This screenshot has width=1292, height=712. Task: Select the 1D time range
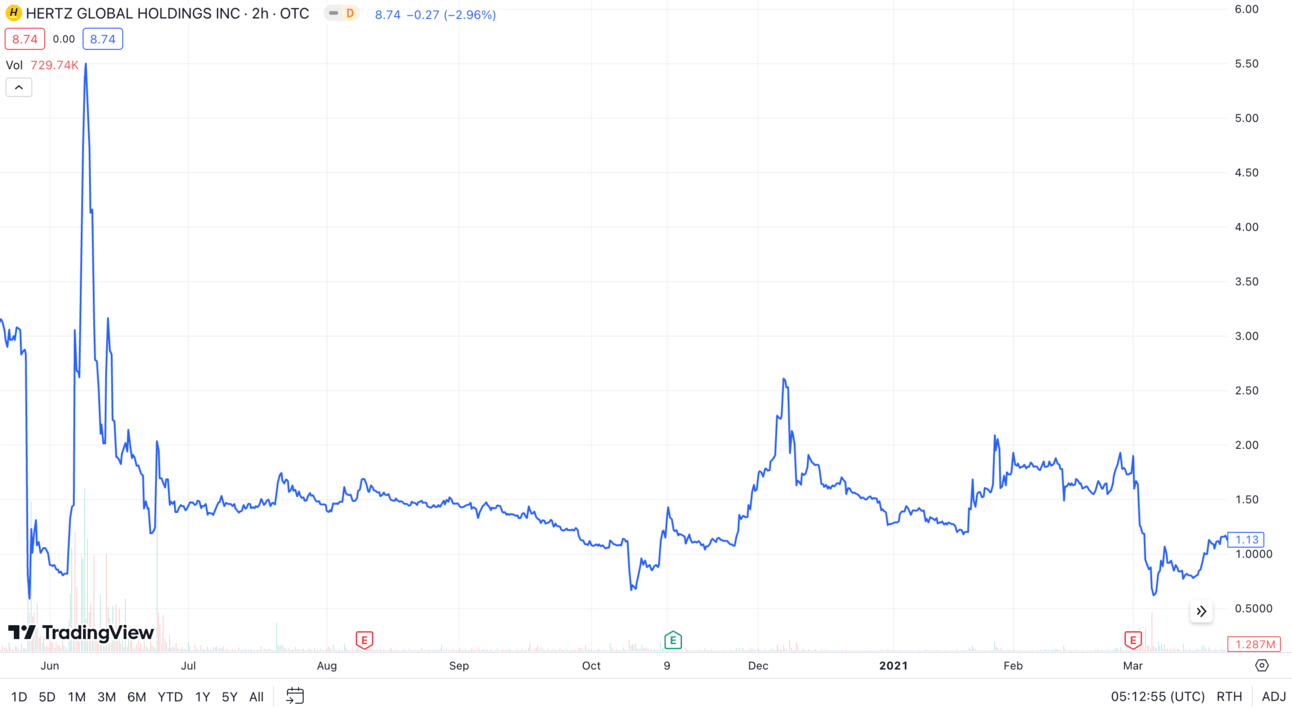19,697
